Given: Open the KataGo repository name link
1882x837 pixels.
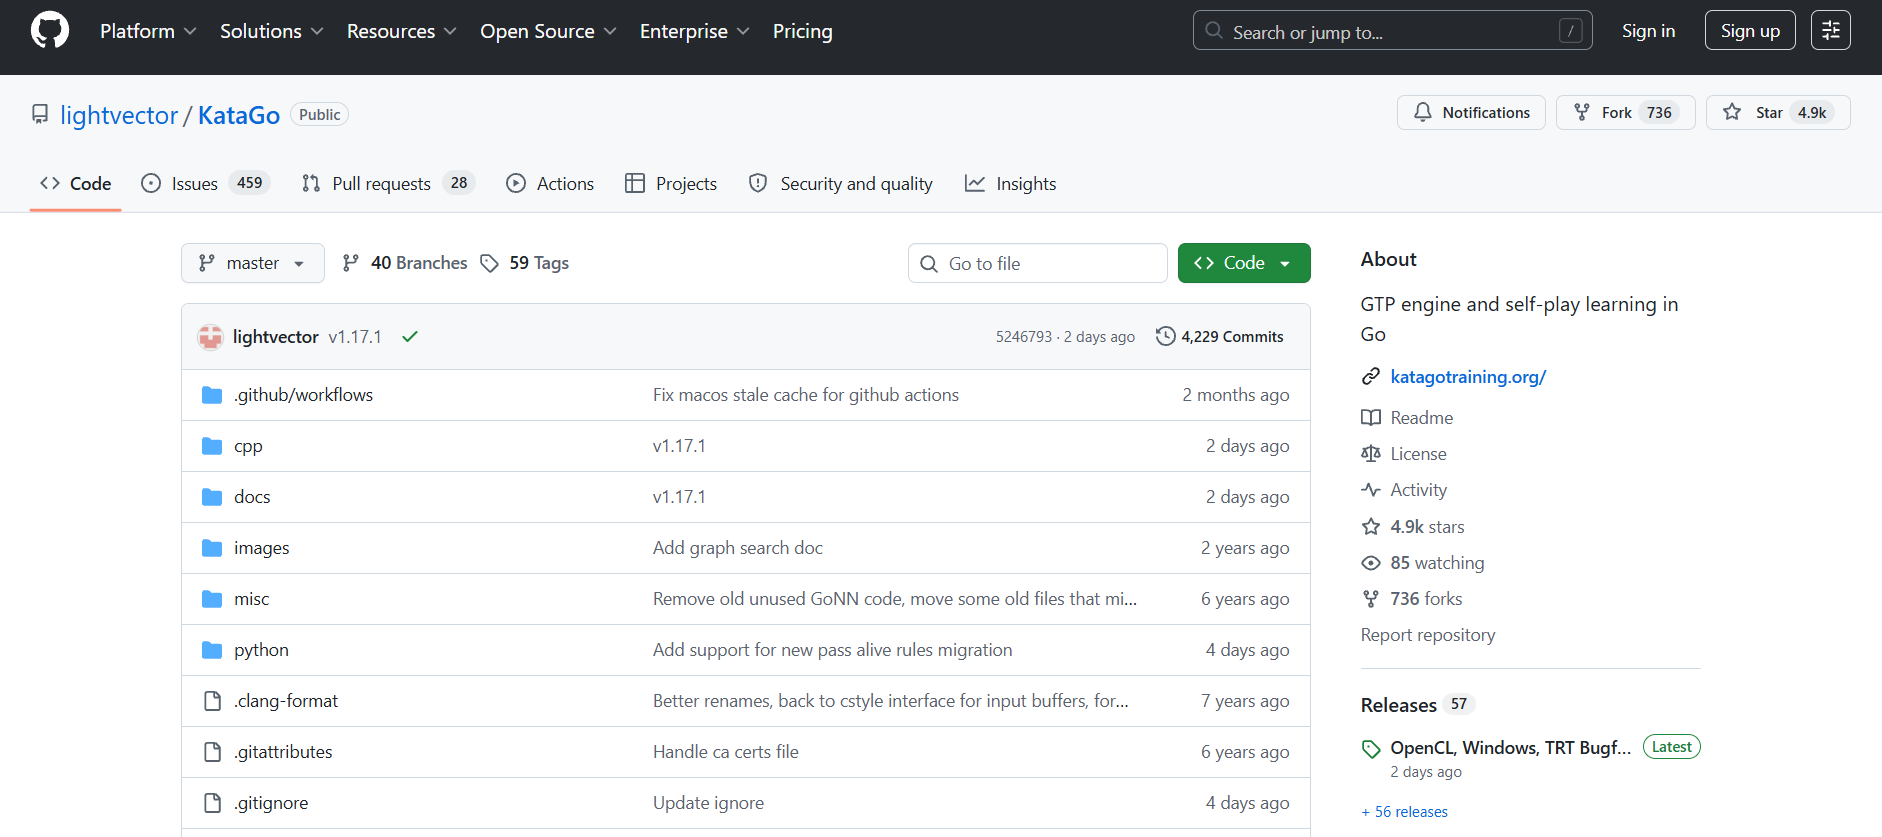Looking at the screenshot, I should click(x=239, y=115).
